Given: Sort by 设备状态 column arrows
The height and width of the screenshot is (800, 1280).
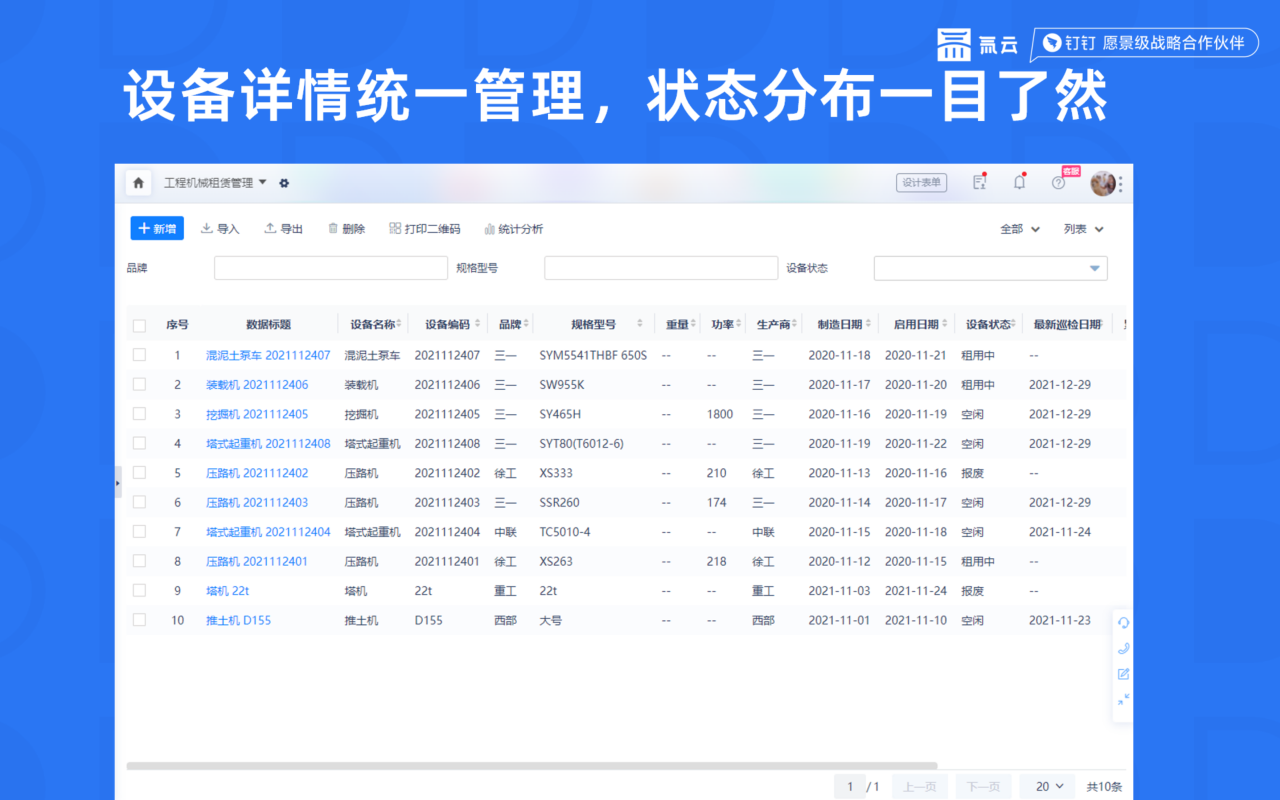Looking at the screenshot, I should click(x=1015, y=324).
